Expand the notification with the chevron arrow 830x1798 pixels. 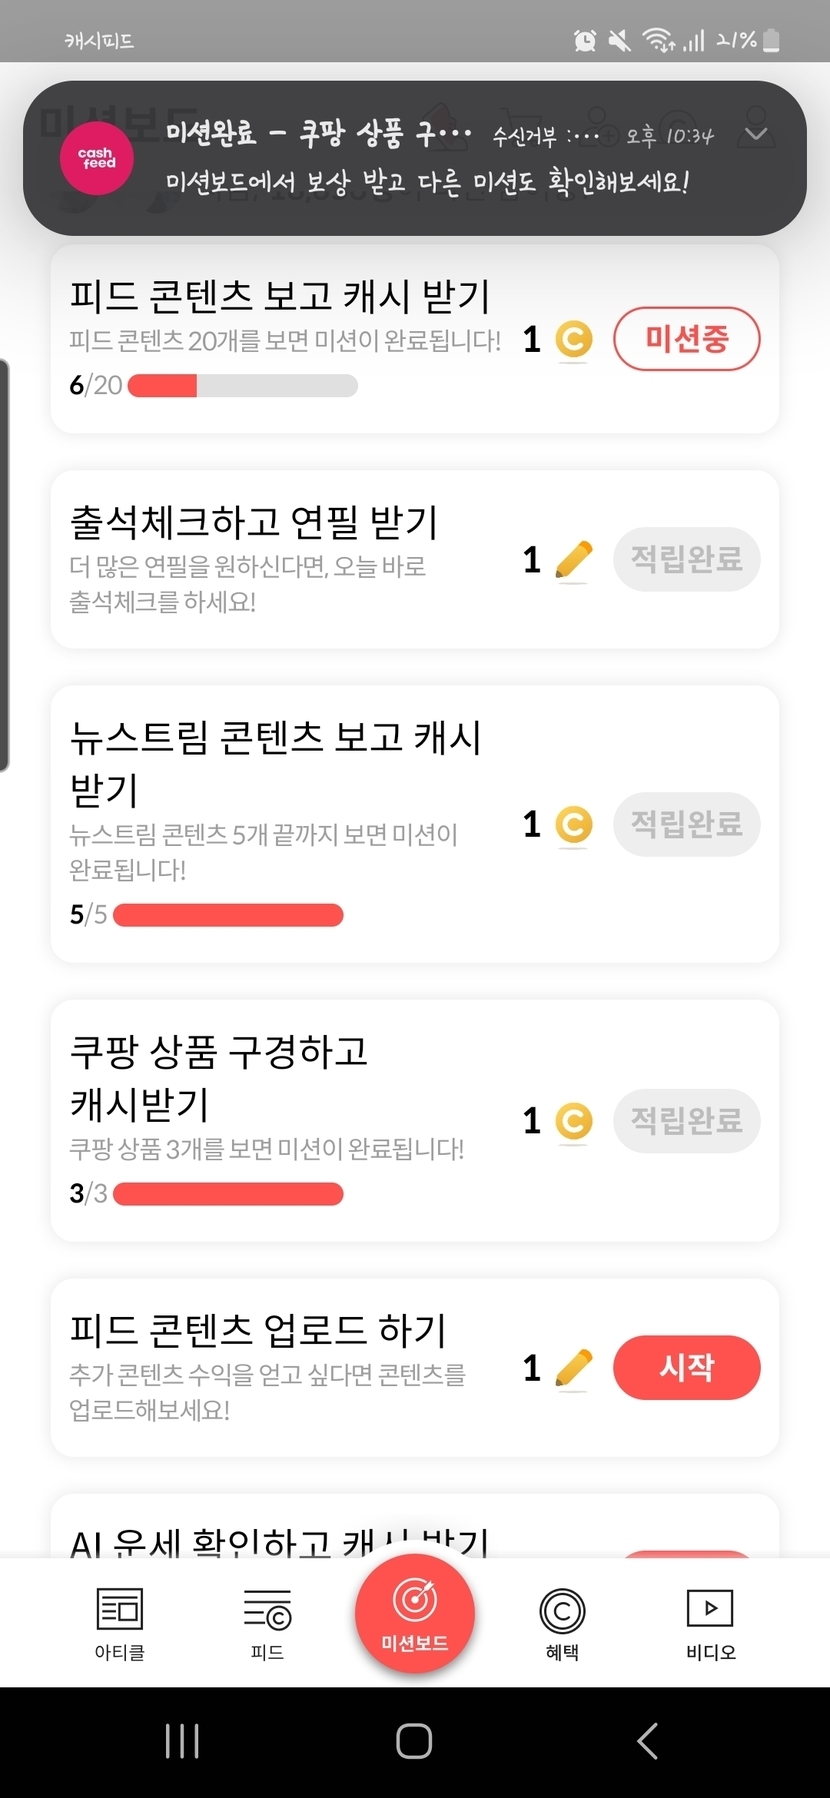tap(756, 134)
